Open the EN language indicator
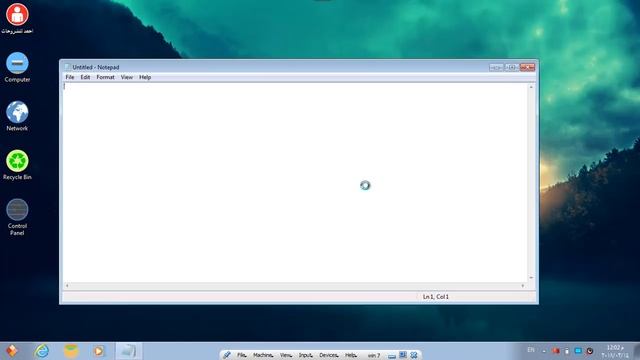 click(531, 350)
